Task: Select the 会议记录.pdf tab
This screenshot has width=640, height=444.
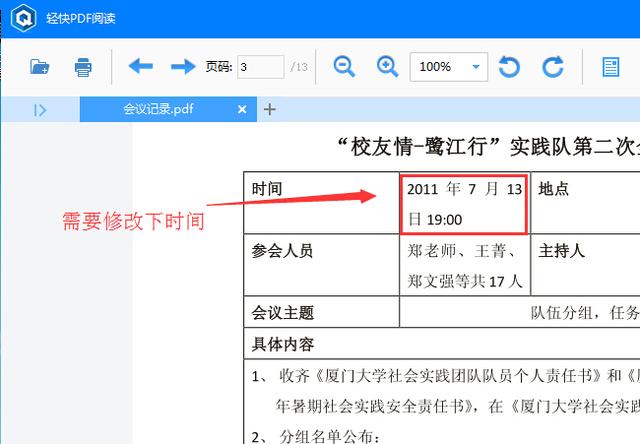Action: click(168, 109)
